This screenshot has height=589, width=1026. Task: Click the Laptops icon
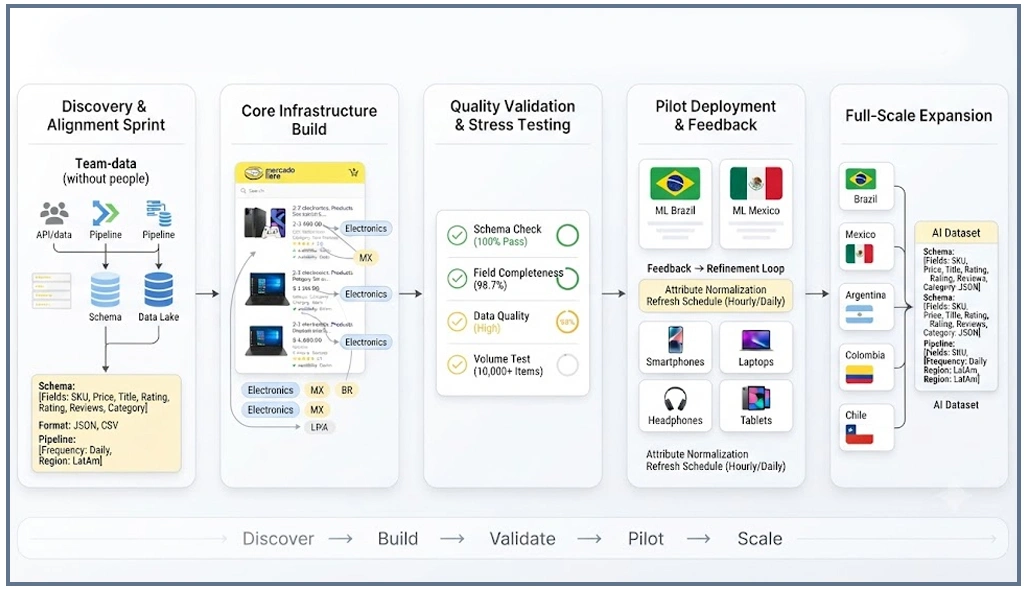point(756,340)
